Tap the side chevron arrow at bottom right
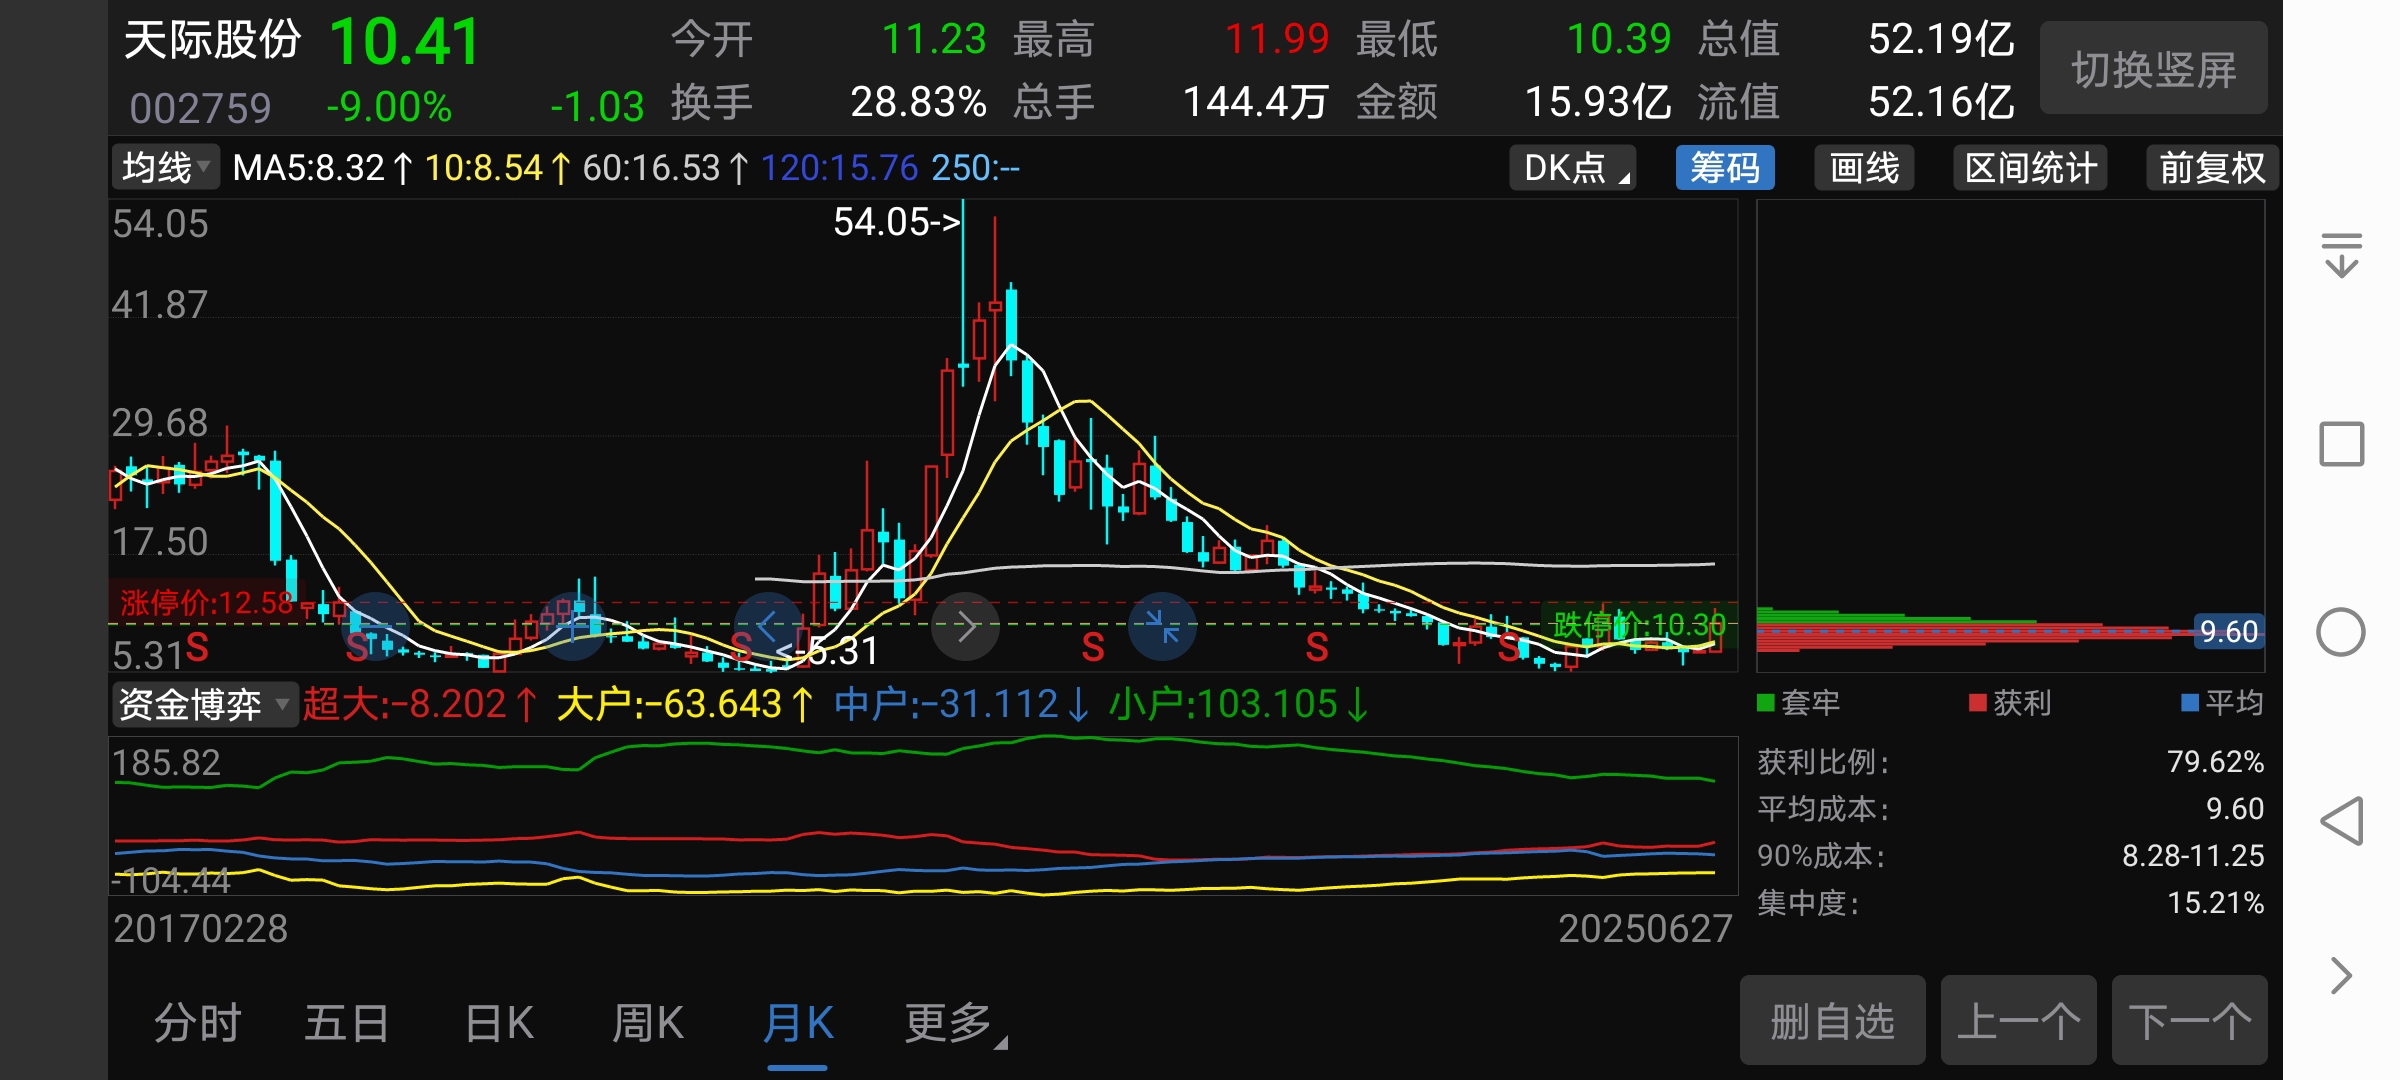2400x1080 pixels. 2341,976
